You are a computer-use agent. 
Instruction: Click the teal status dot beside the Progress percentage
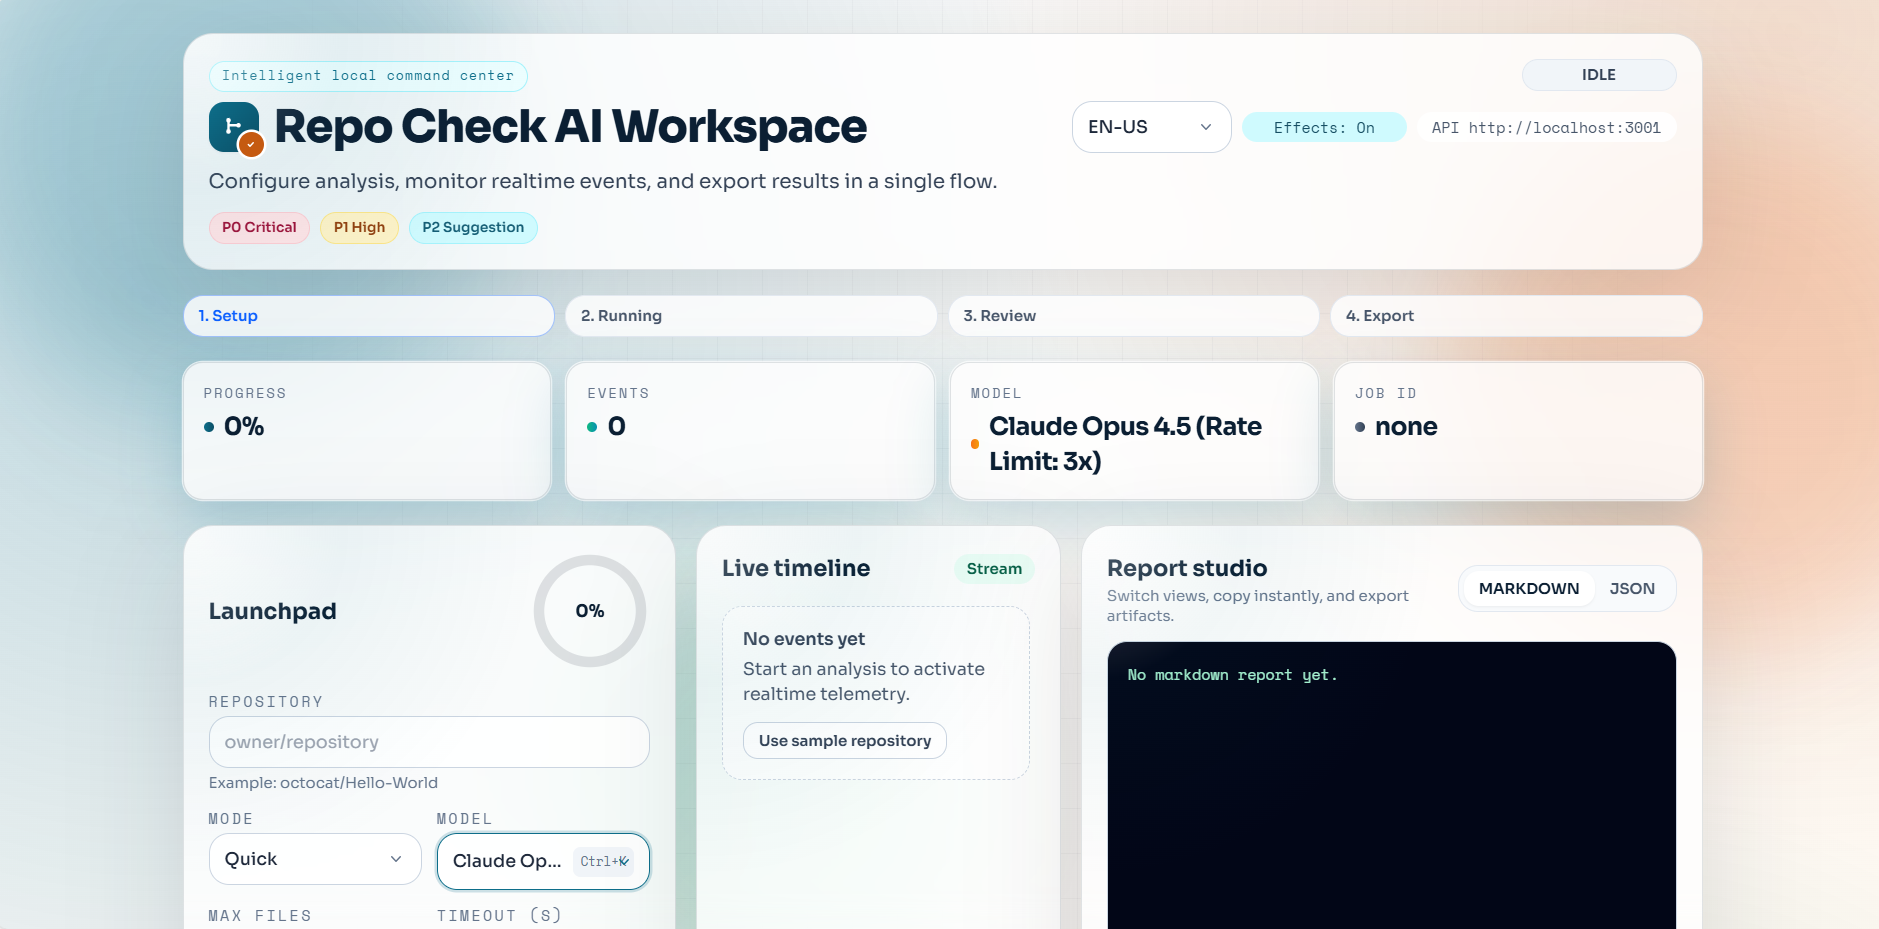[x=207, y=428]
